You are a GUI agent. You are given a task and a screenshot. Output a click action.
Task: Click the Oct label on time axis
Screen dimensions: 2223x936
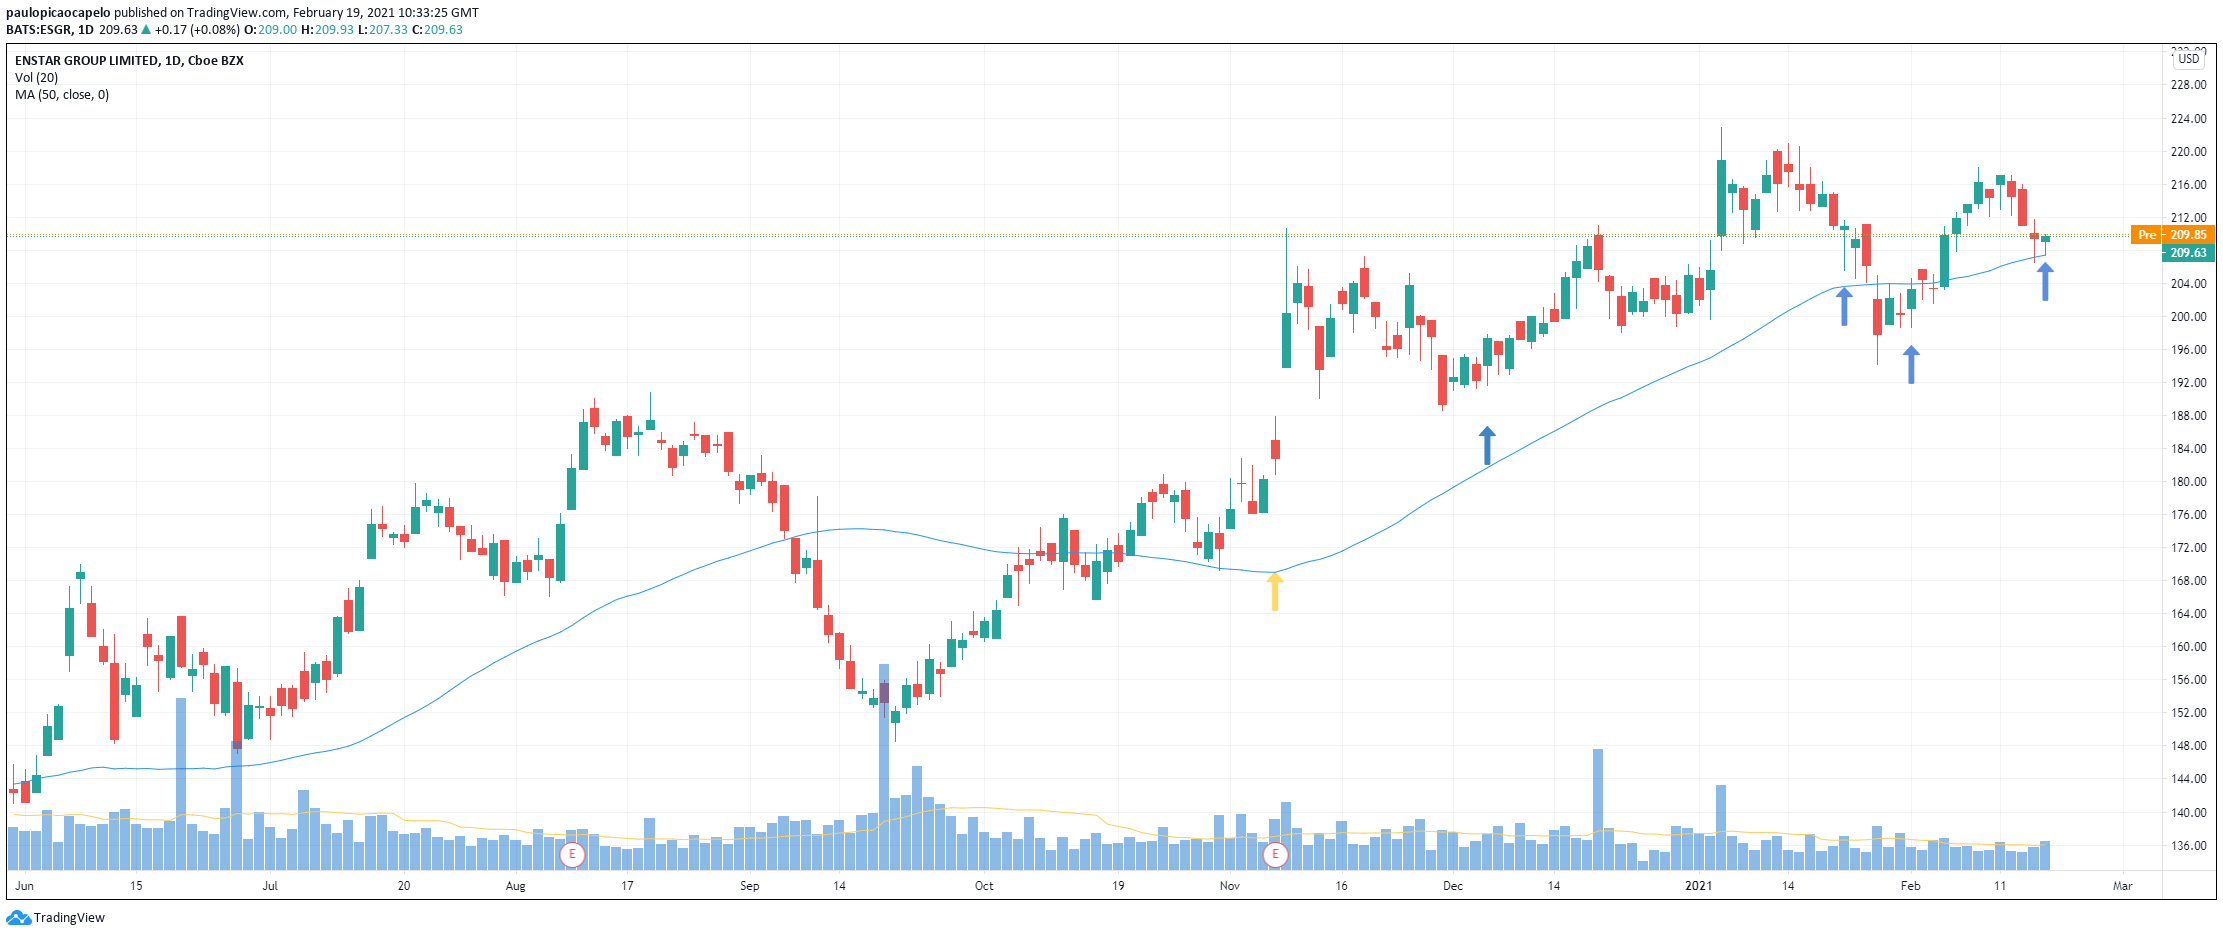[984, 886]
